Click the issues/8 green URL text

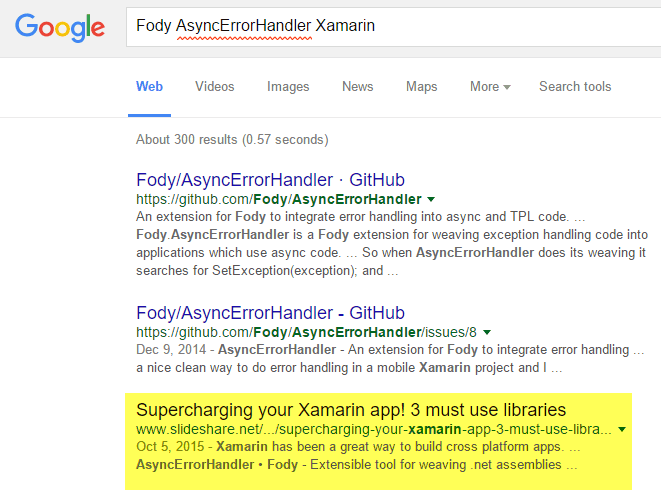click(308, 331)
